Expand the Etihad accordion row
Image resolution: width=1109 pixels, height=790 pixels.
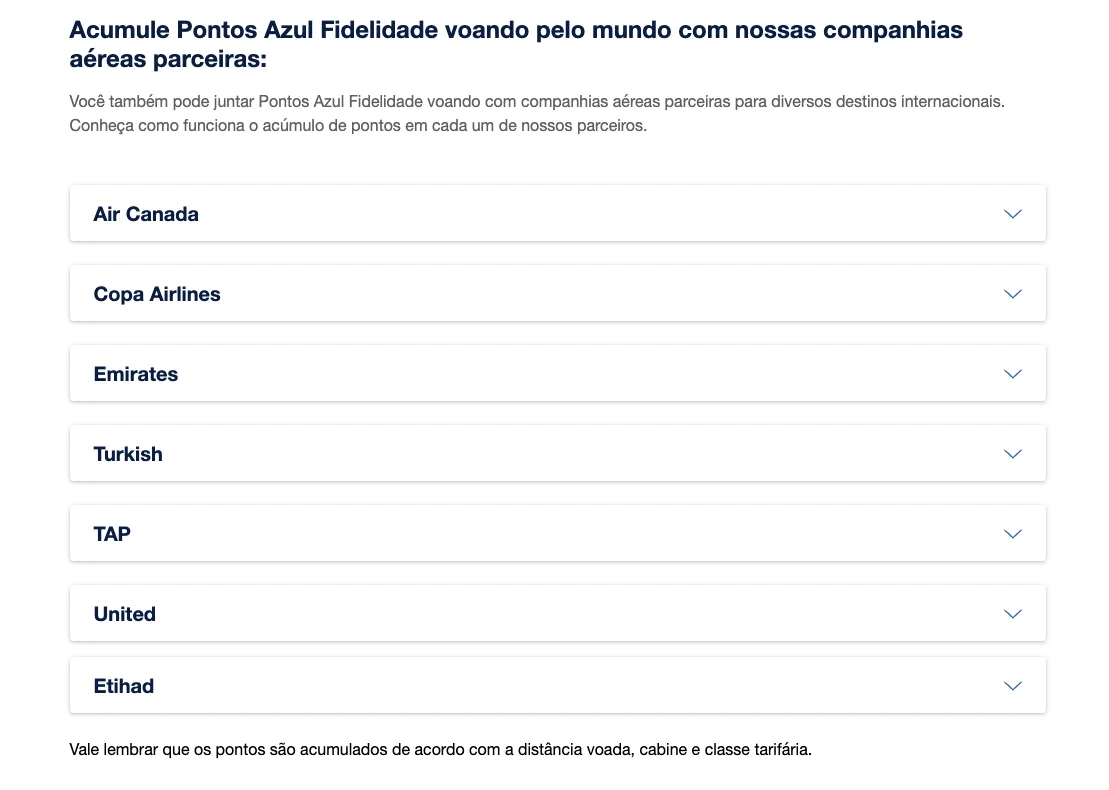[557, 685]
